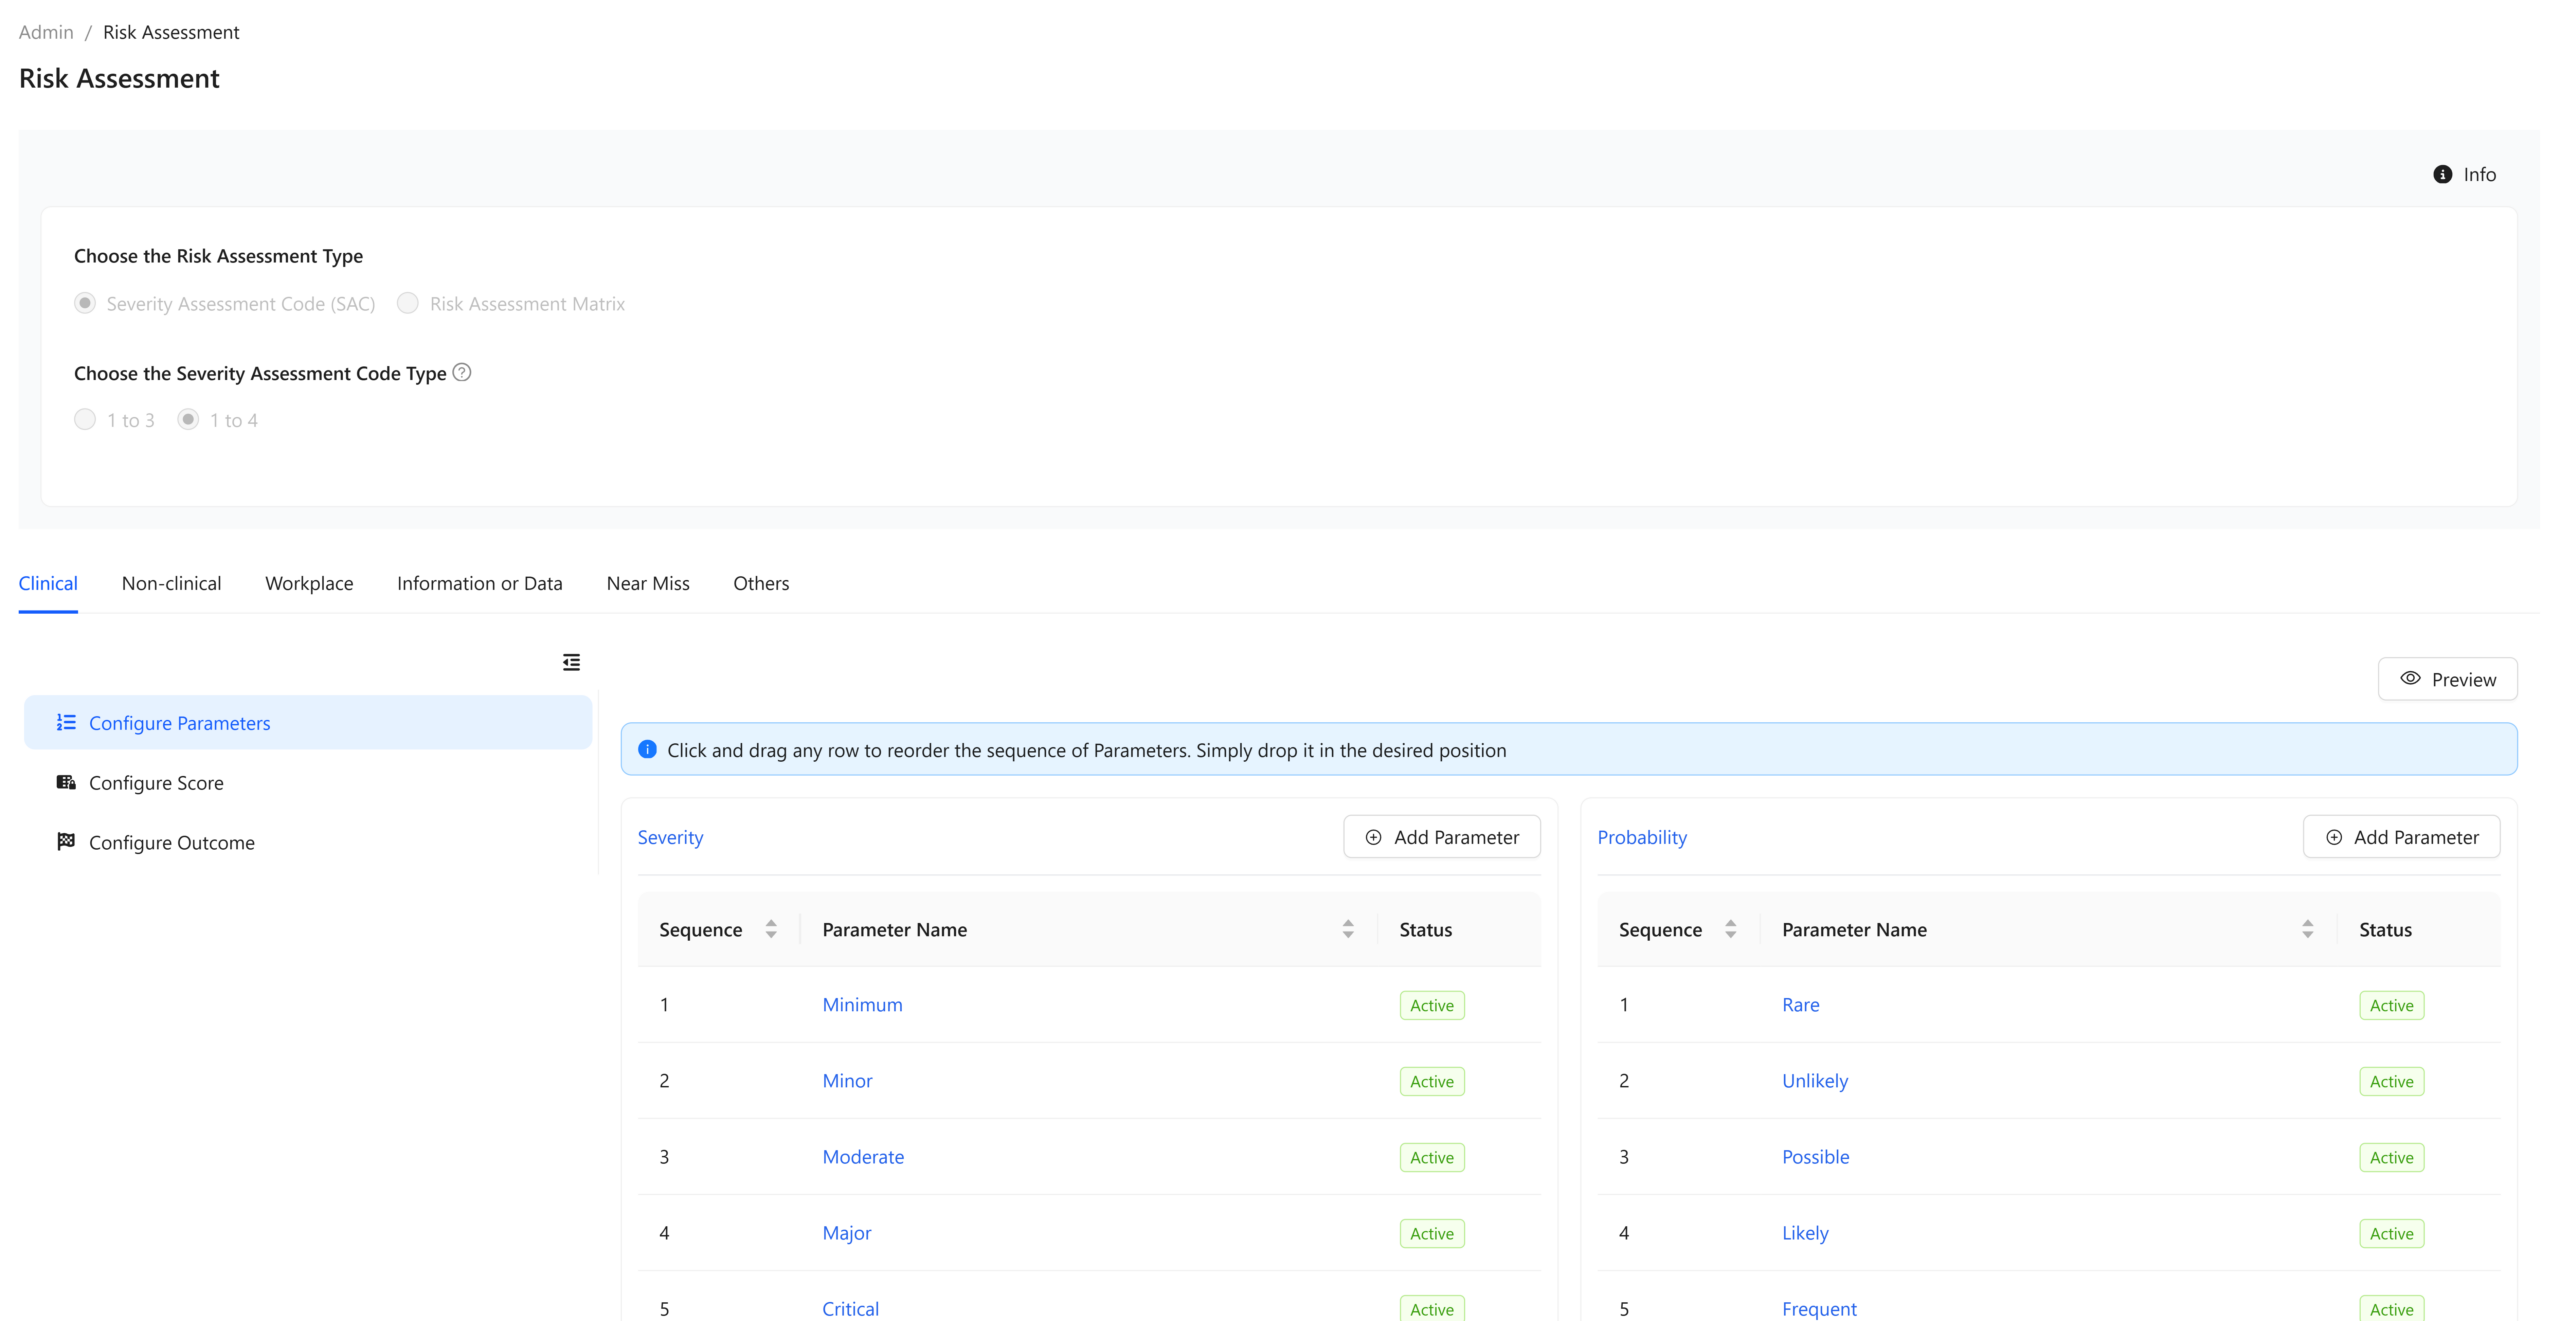
Task: Open the Moderate severity parameter link
Action: point(863,1157)
